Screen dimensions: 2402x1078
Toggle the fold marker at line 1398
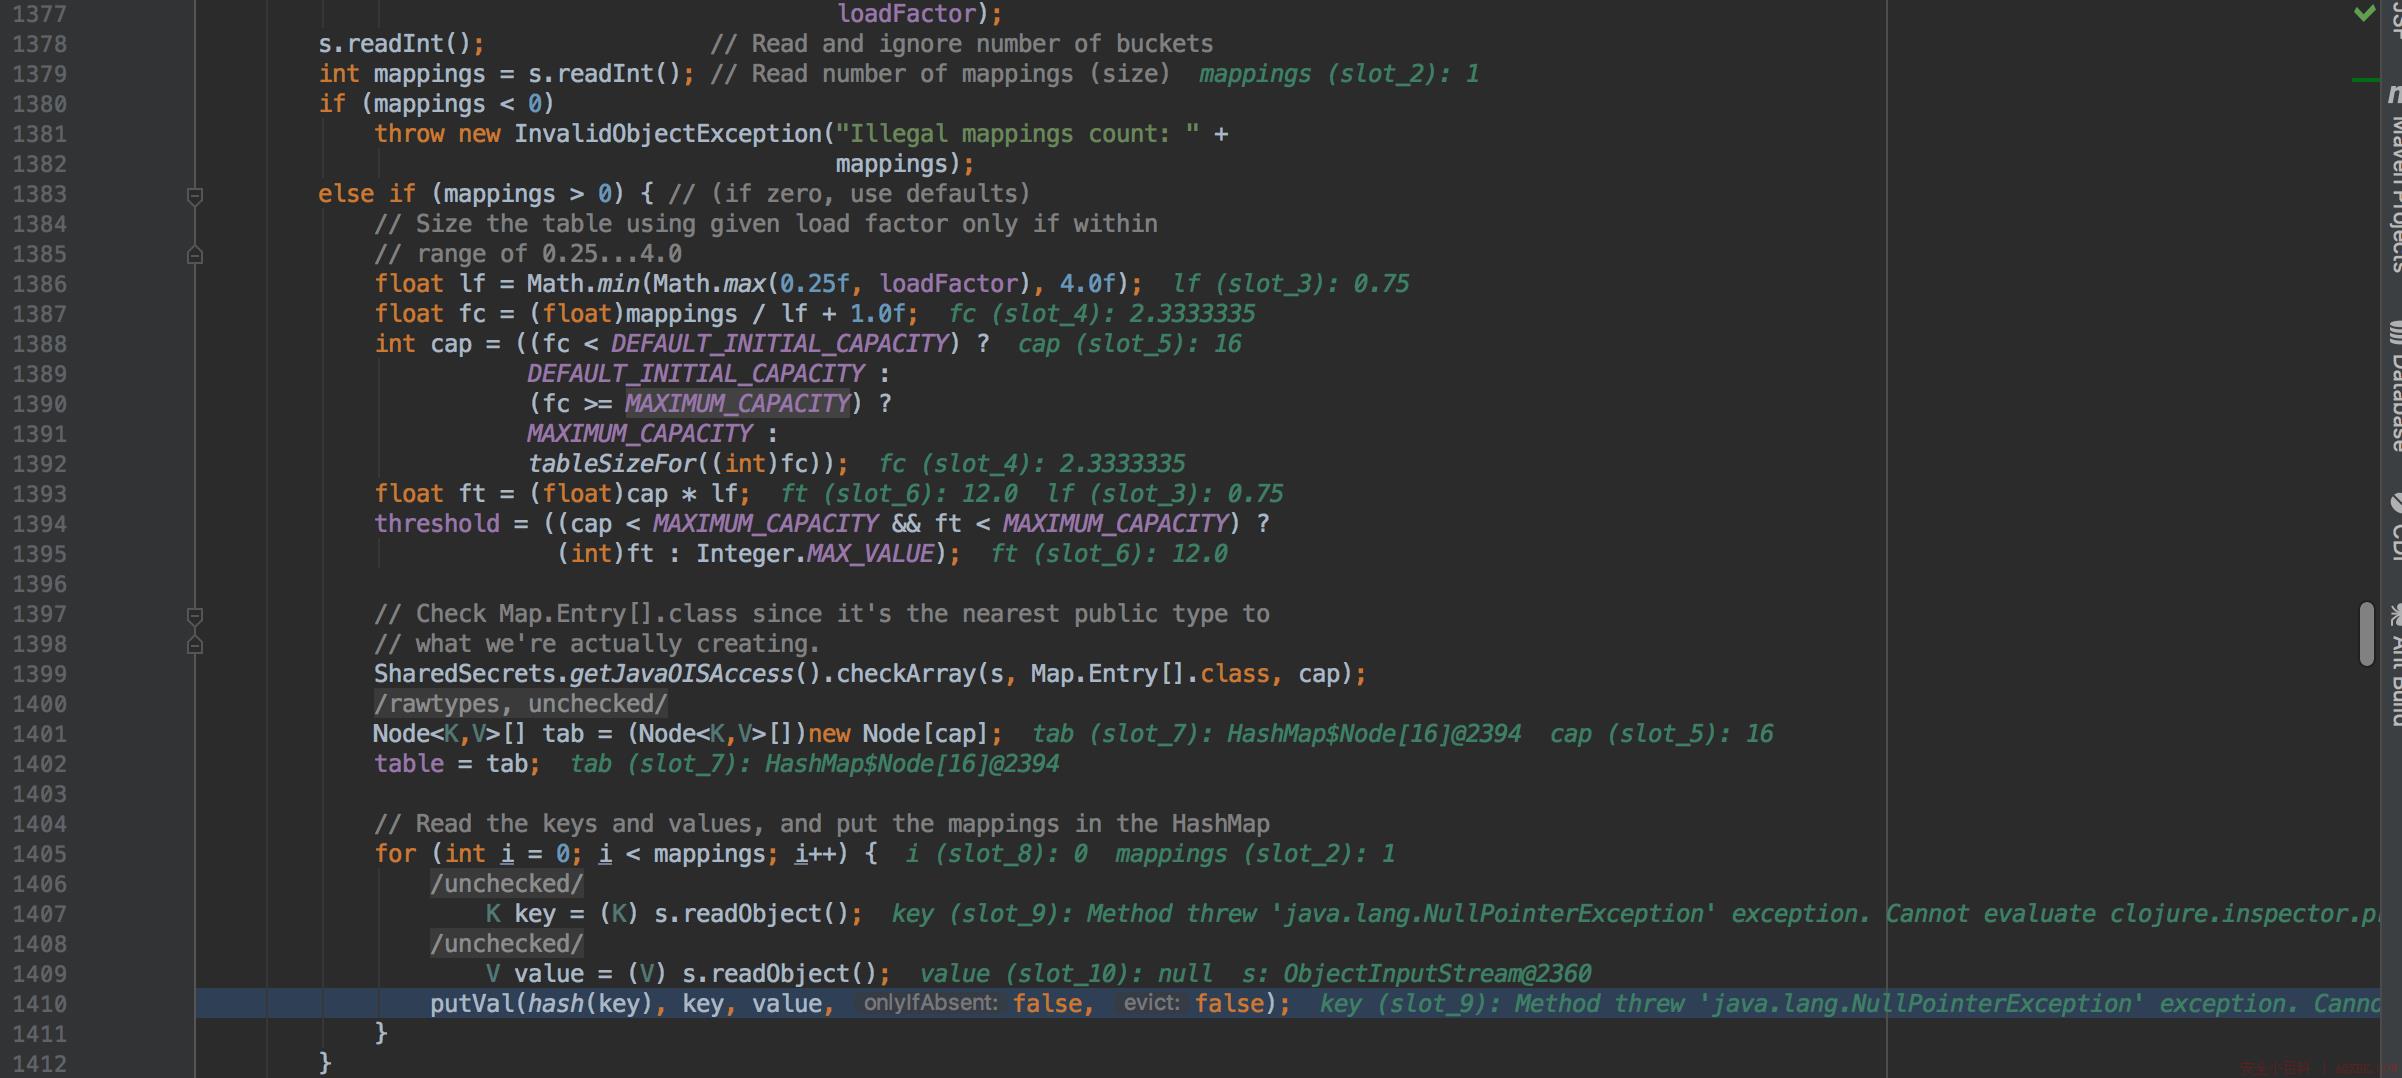pyautogui.click(x=195, y=645)
